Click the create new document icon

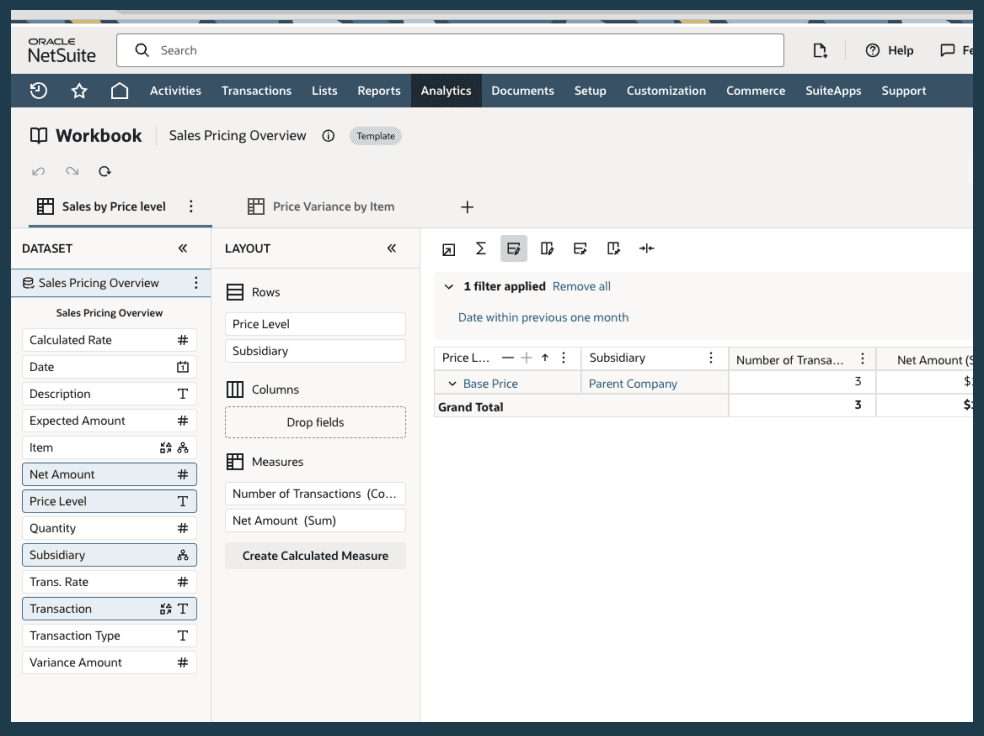tap(820, 50)
